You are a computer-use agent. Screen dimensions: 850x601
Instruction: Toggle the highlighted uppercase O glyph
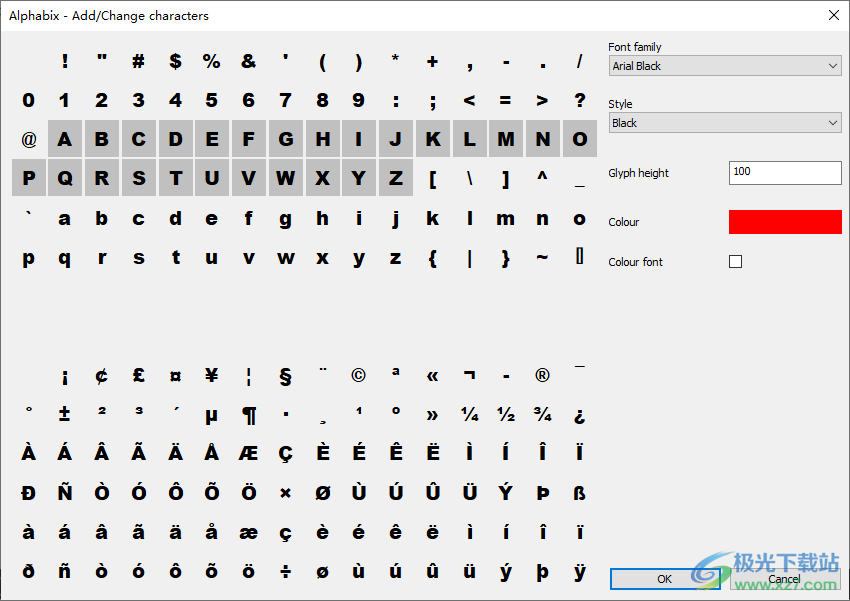(x=580, y=139)
